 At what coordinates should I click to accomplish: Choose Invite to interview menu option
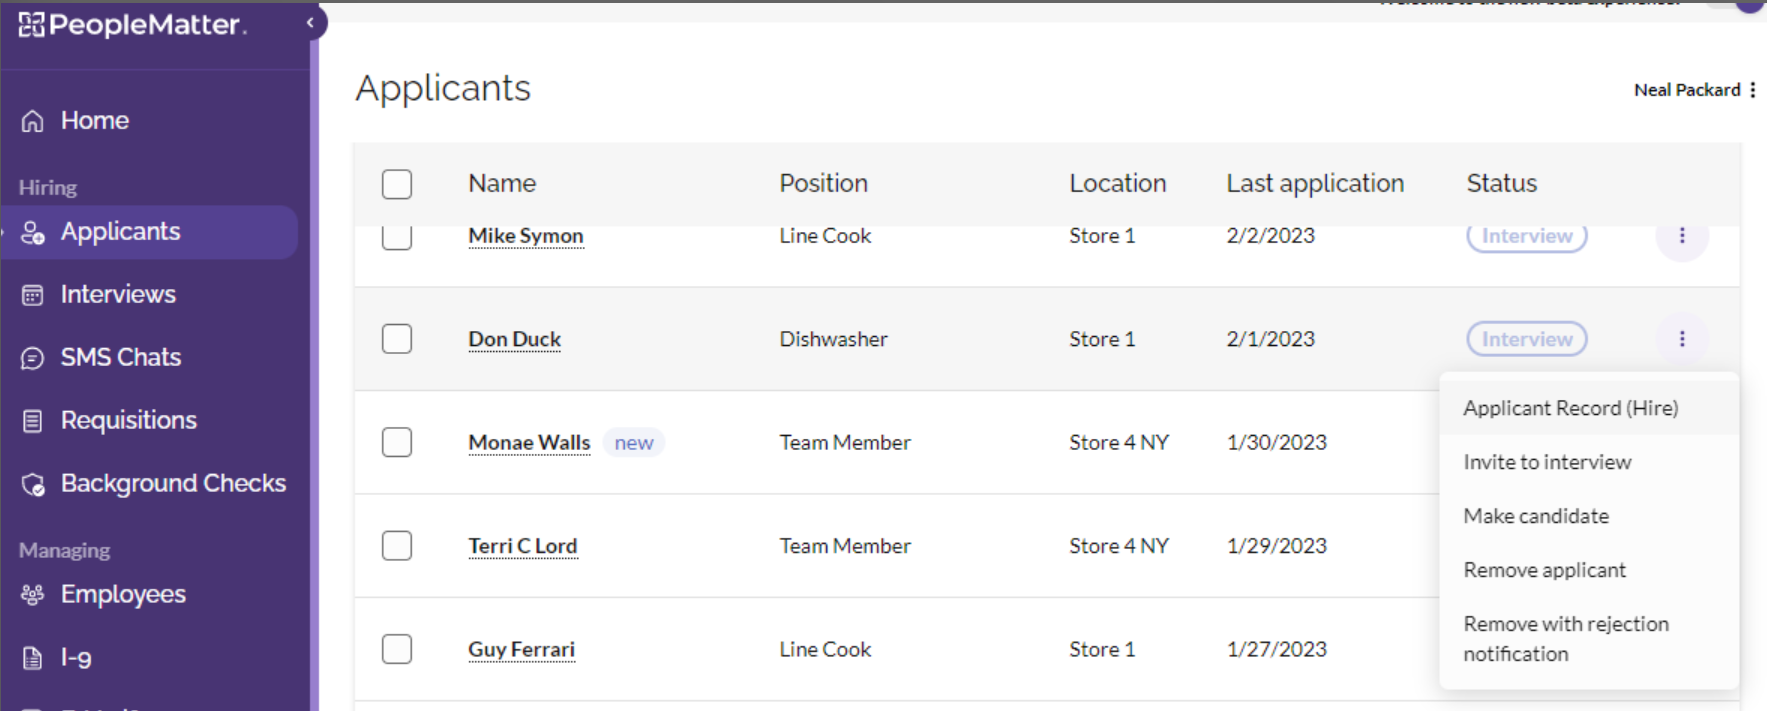click(1547, 462)
